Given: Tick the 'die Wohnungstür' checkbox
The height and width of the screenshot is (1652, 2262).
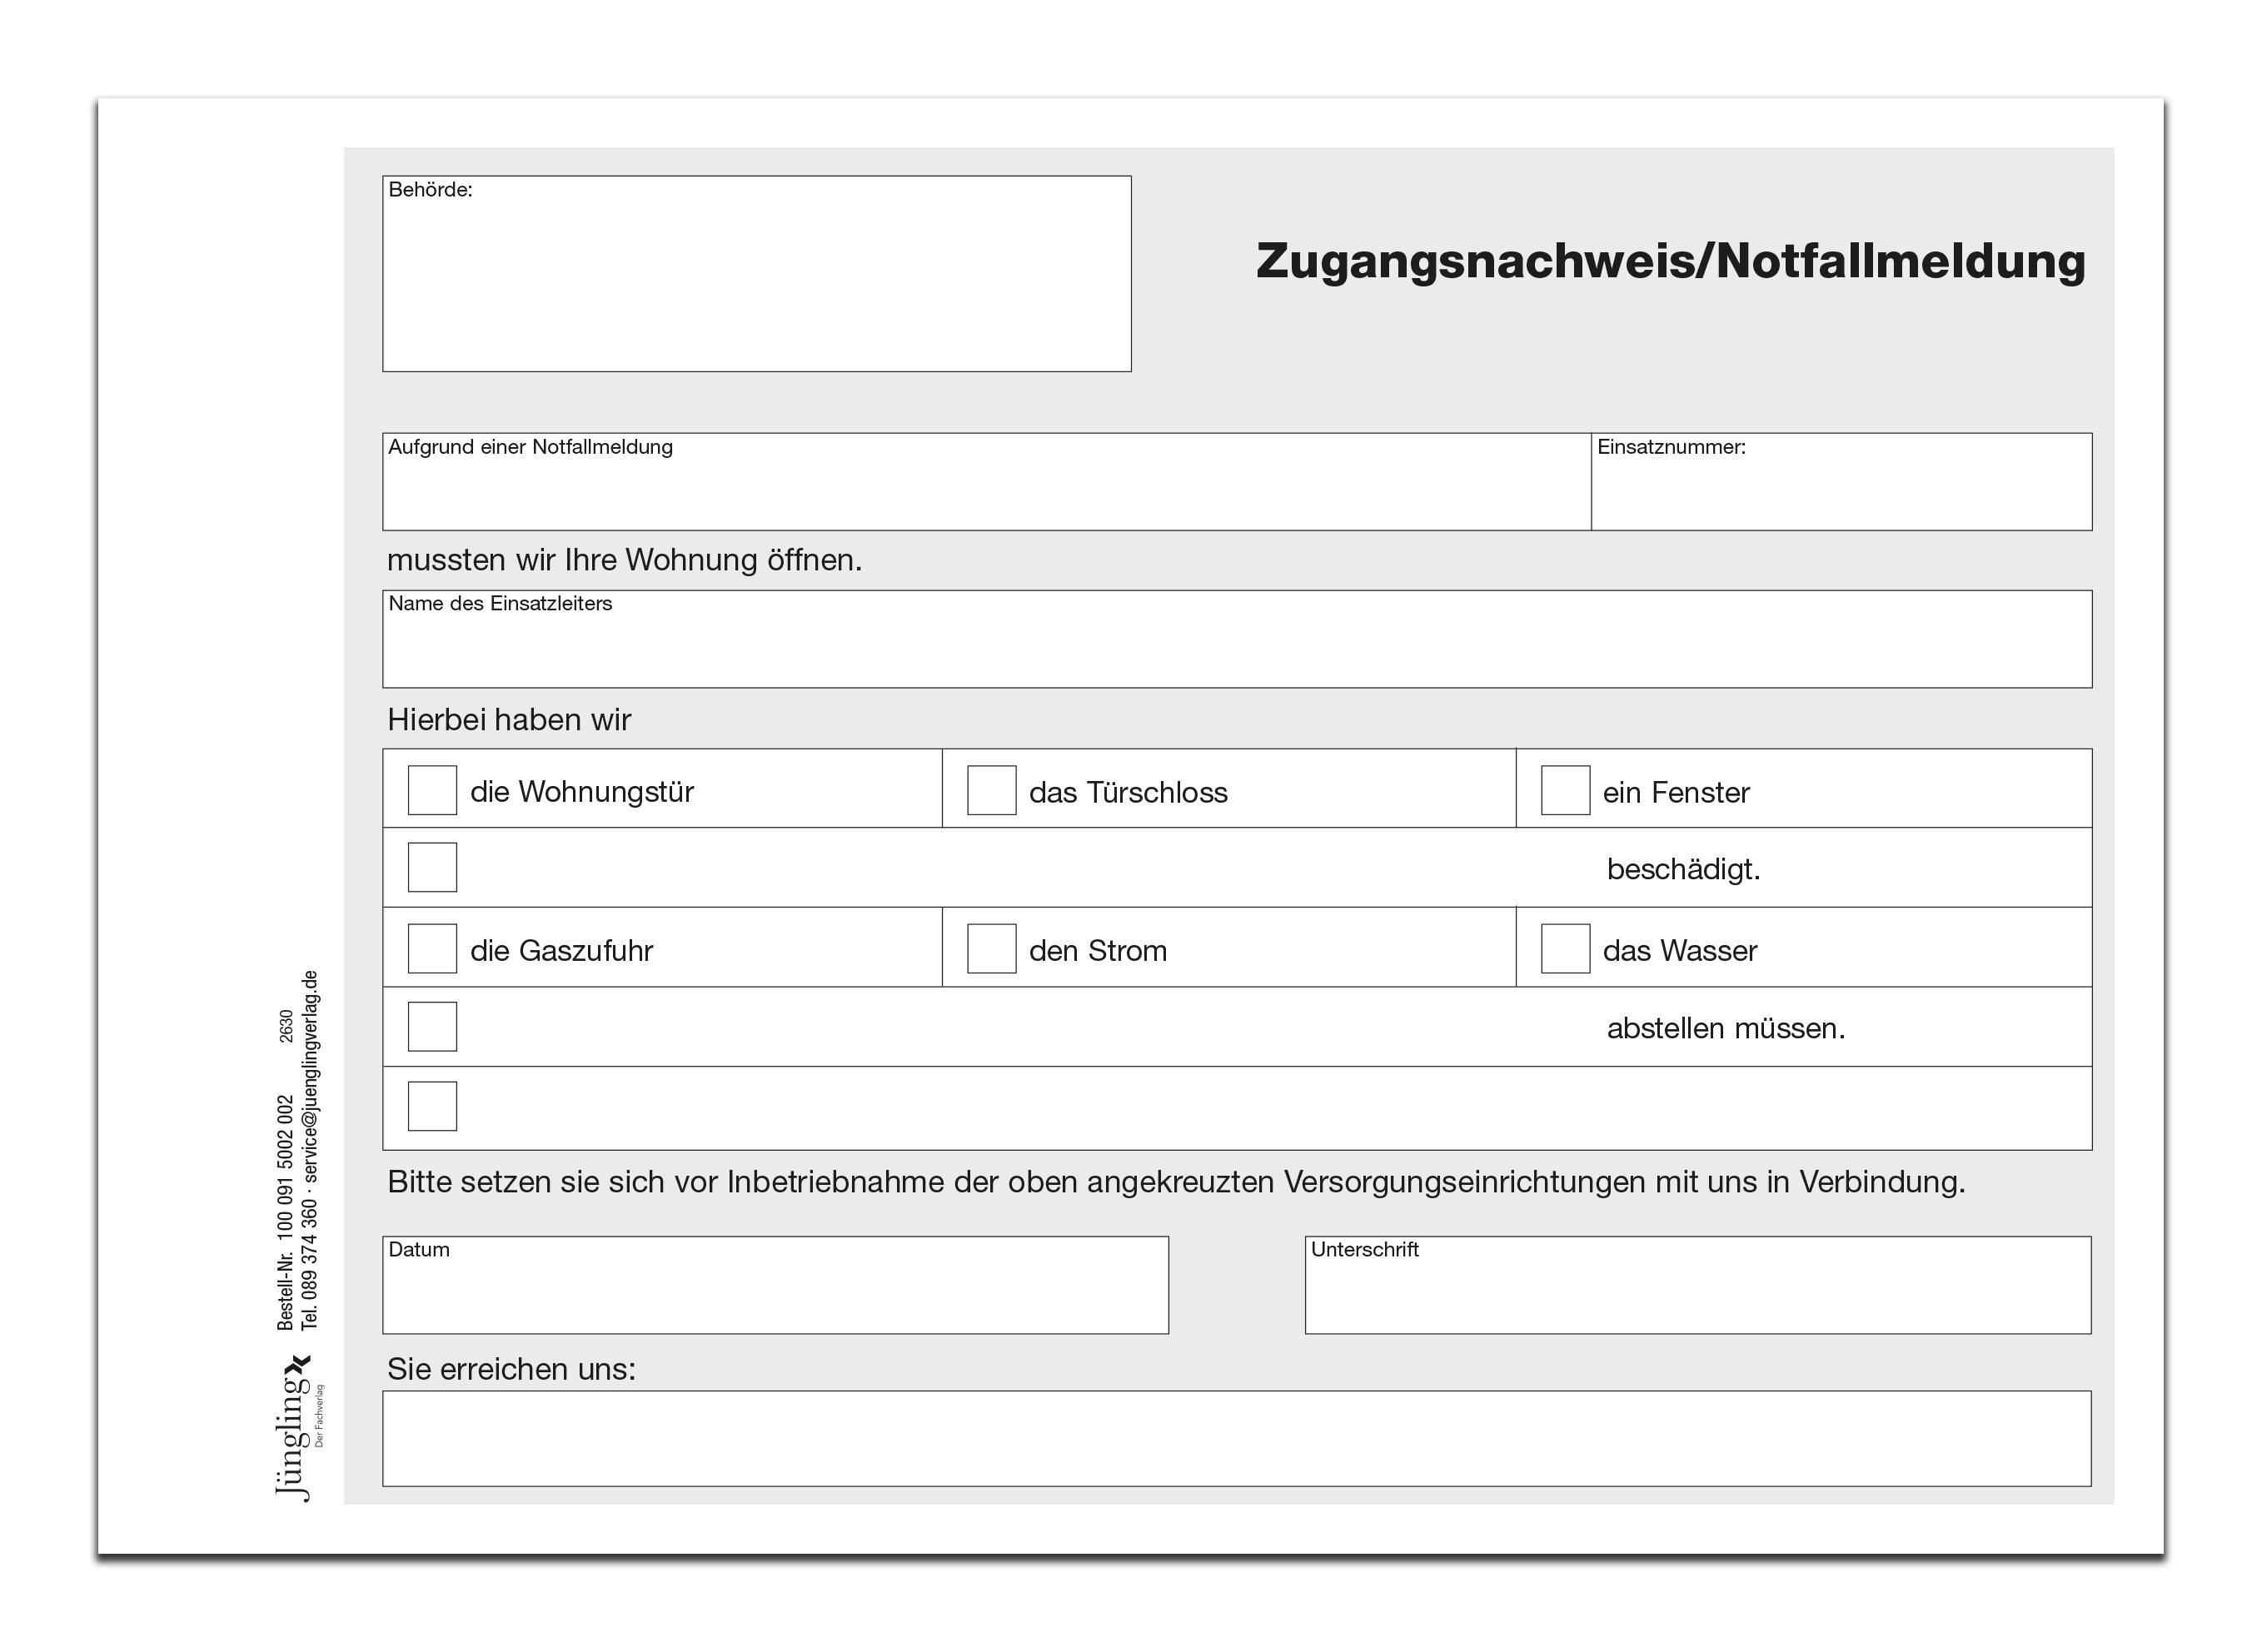Looking at the screenshot, I should click(432, 790).
